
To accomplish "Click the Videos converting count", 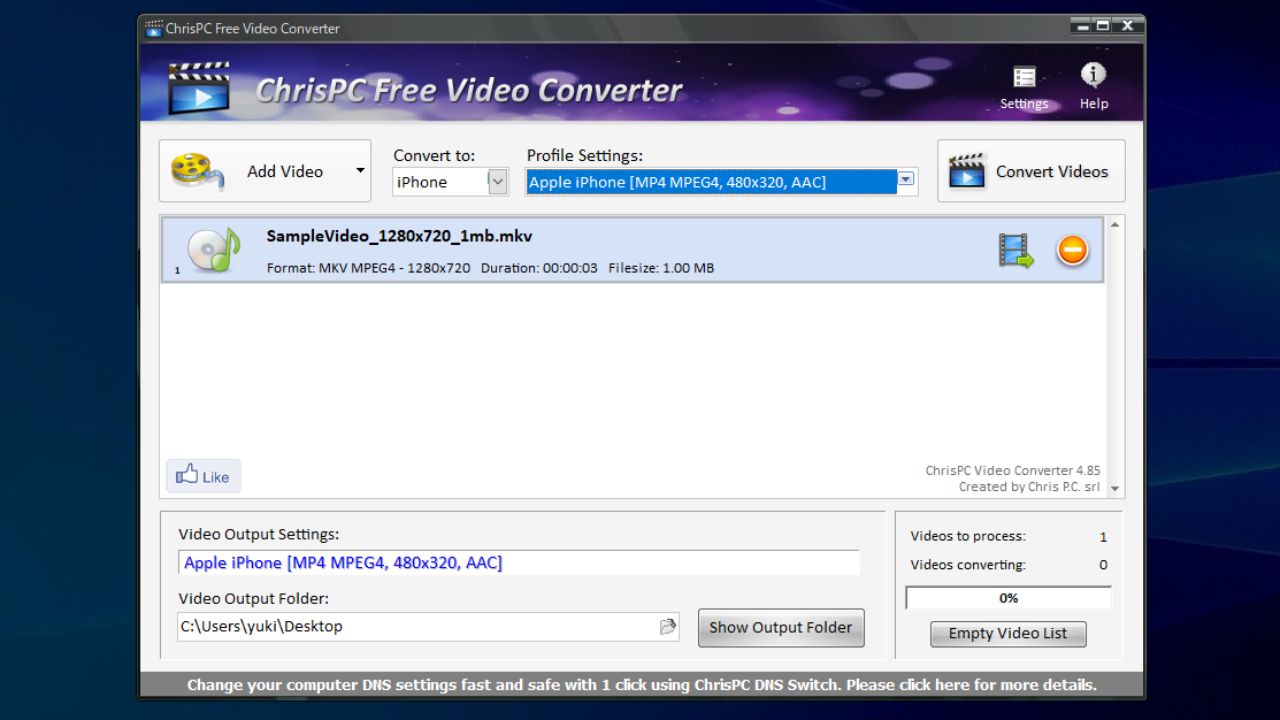I will [1103, 565].
